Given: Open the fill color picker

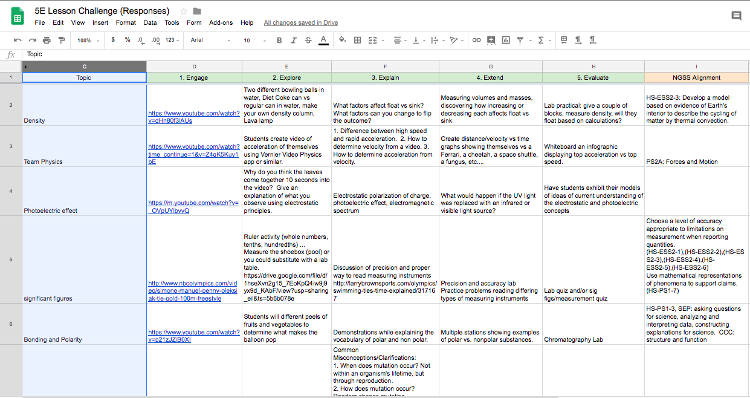Looking at the screenshot, I should point(342,40).
